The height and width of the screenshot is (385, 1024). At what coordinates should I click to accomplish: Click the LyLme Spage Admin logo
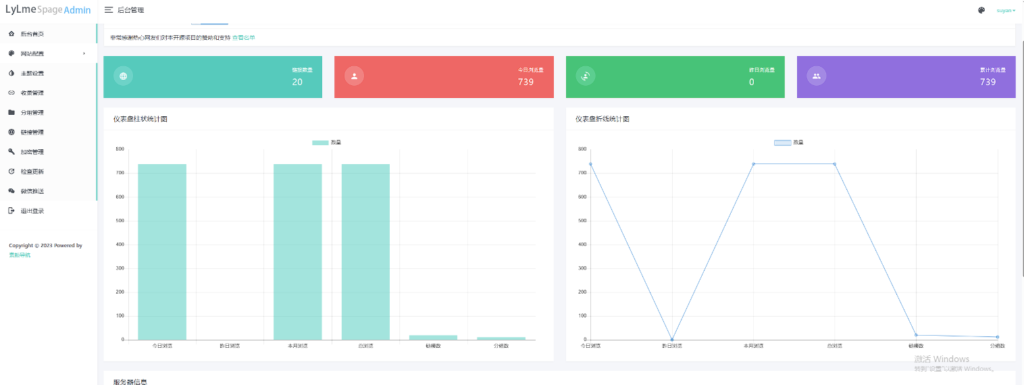[48, 10]
